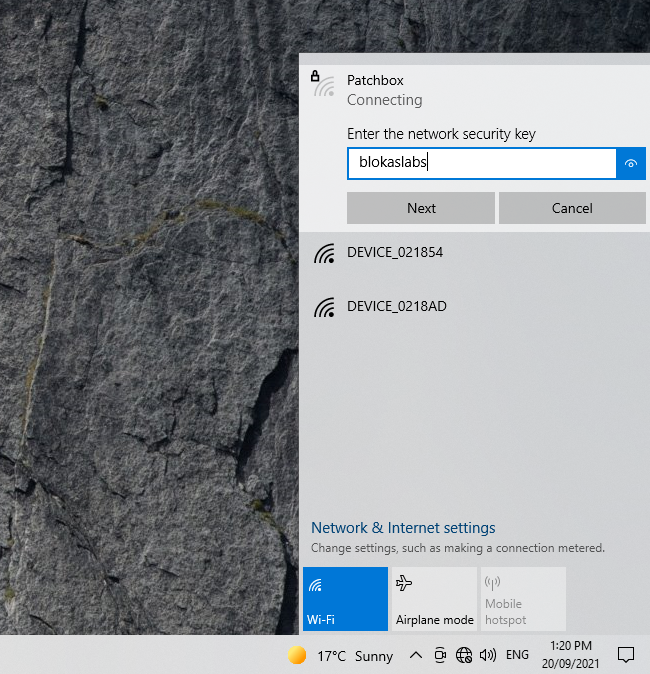Open the network globe icon in taskbar
The height and width of the screenshot is (674, 650).
(x=464, y=655)
